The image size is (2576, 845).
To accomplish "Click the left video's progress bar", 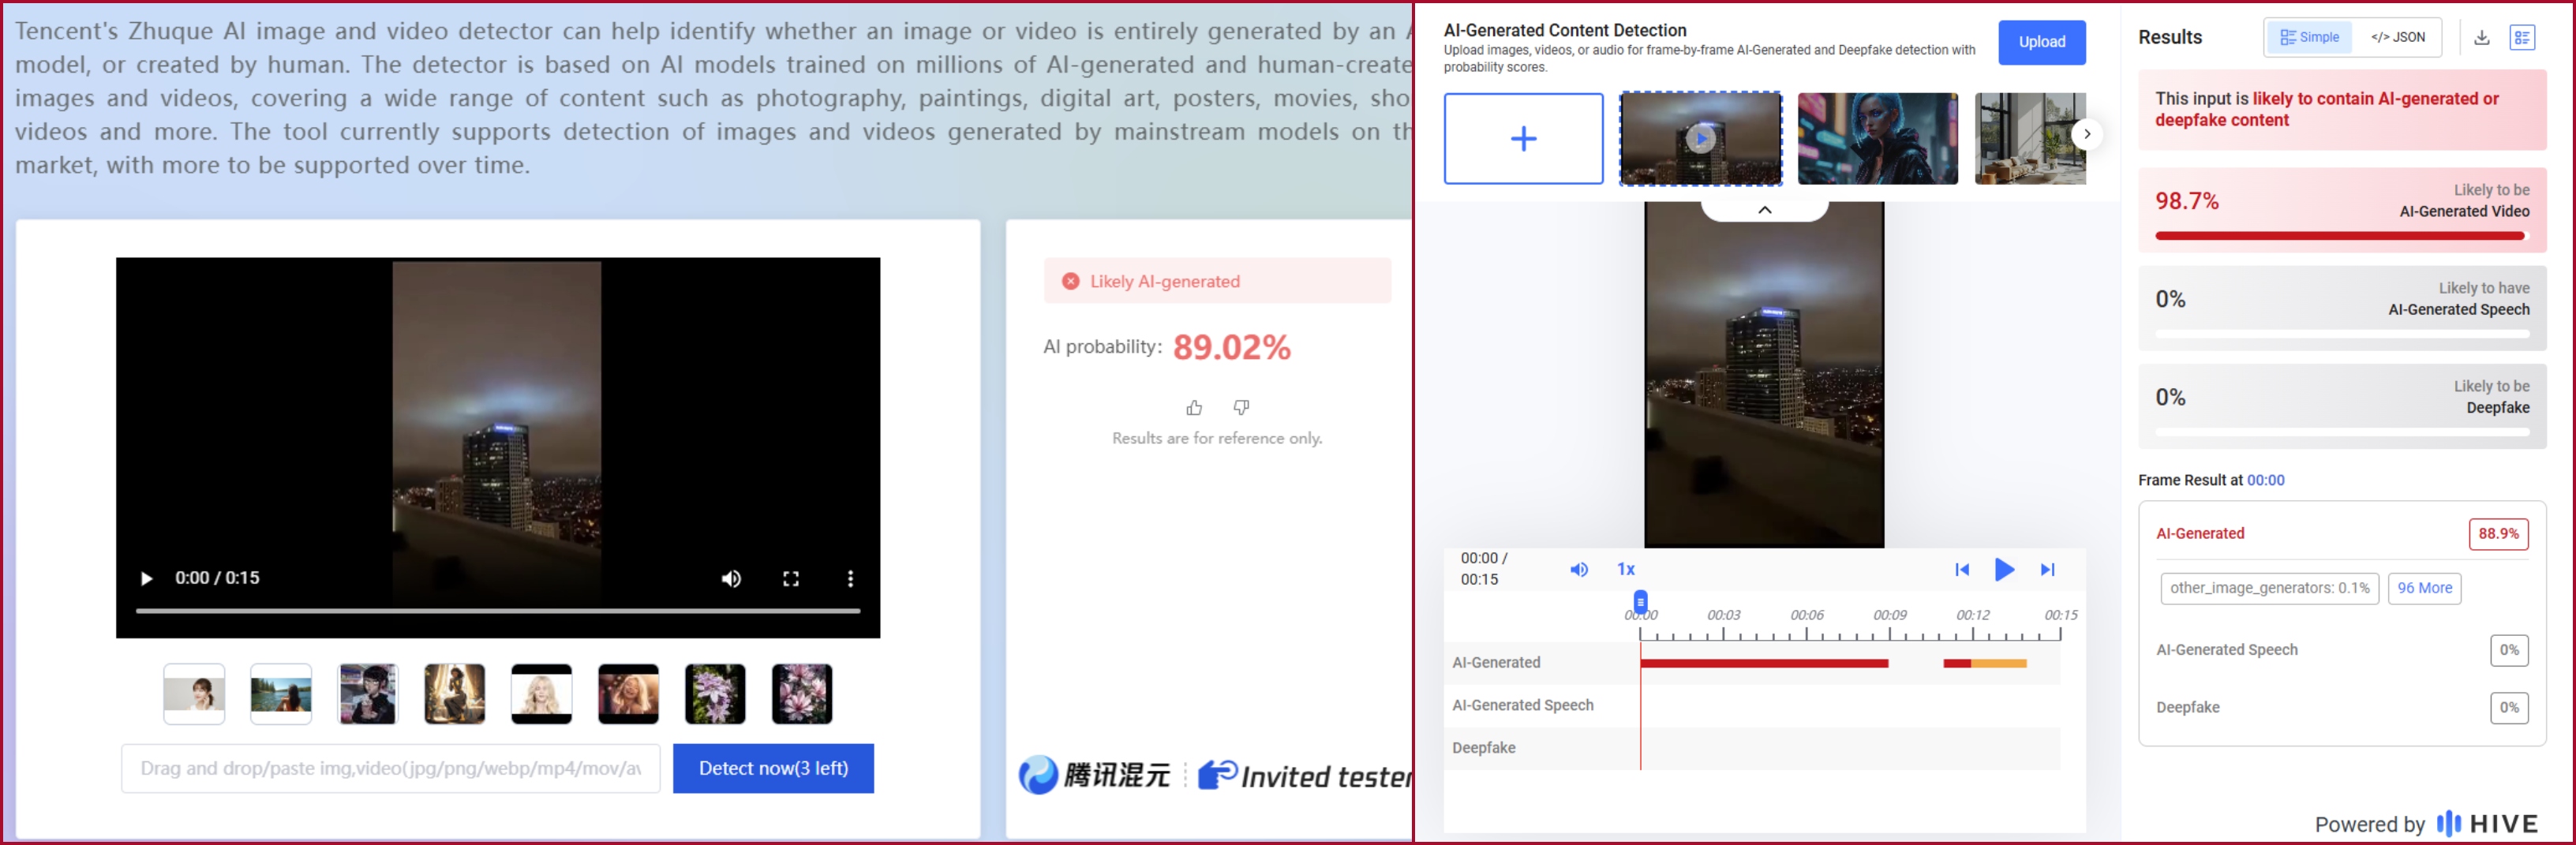I will coord(498,609).
